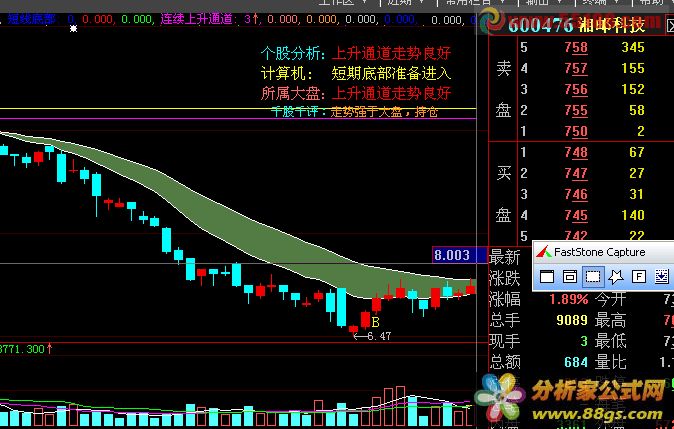The width and height of the screenshot is (674, 429).
Task: Click the 计算机 sector text line
Action: click(356, 73)
